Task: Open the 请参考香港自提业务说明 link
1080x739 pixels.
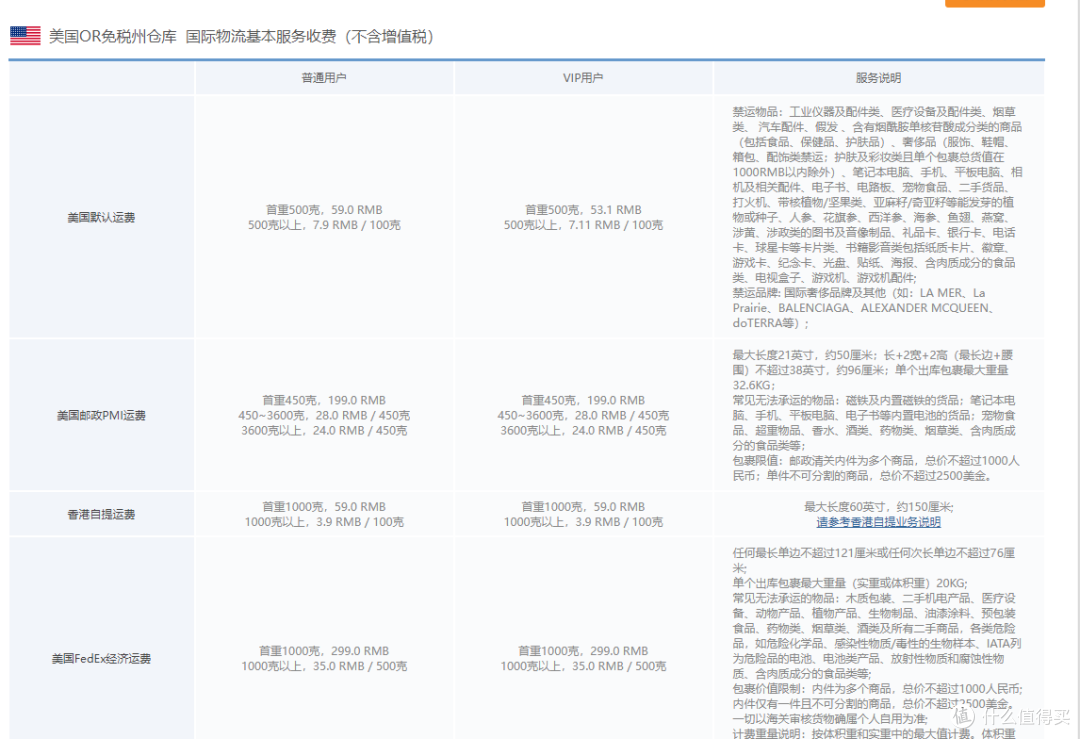Action: 878,522
